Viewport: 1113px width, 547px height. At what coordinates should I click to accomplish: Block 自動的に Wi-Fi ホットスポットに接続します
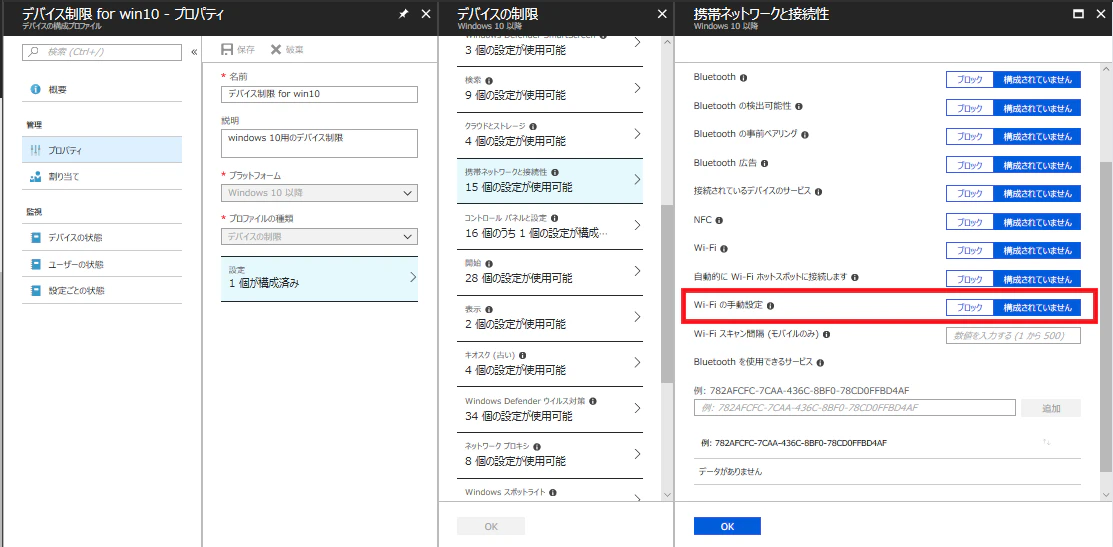970,279
